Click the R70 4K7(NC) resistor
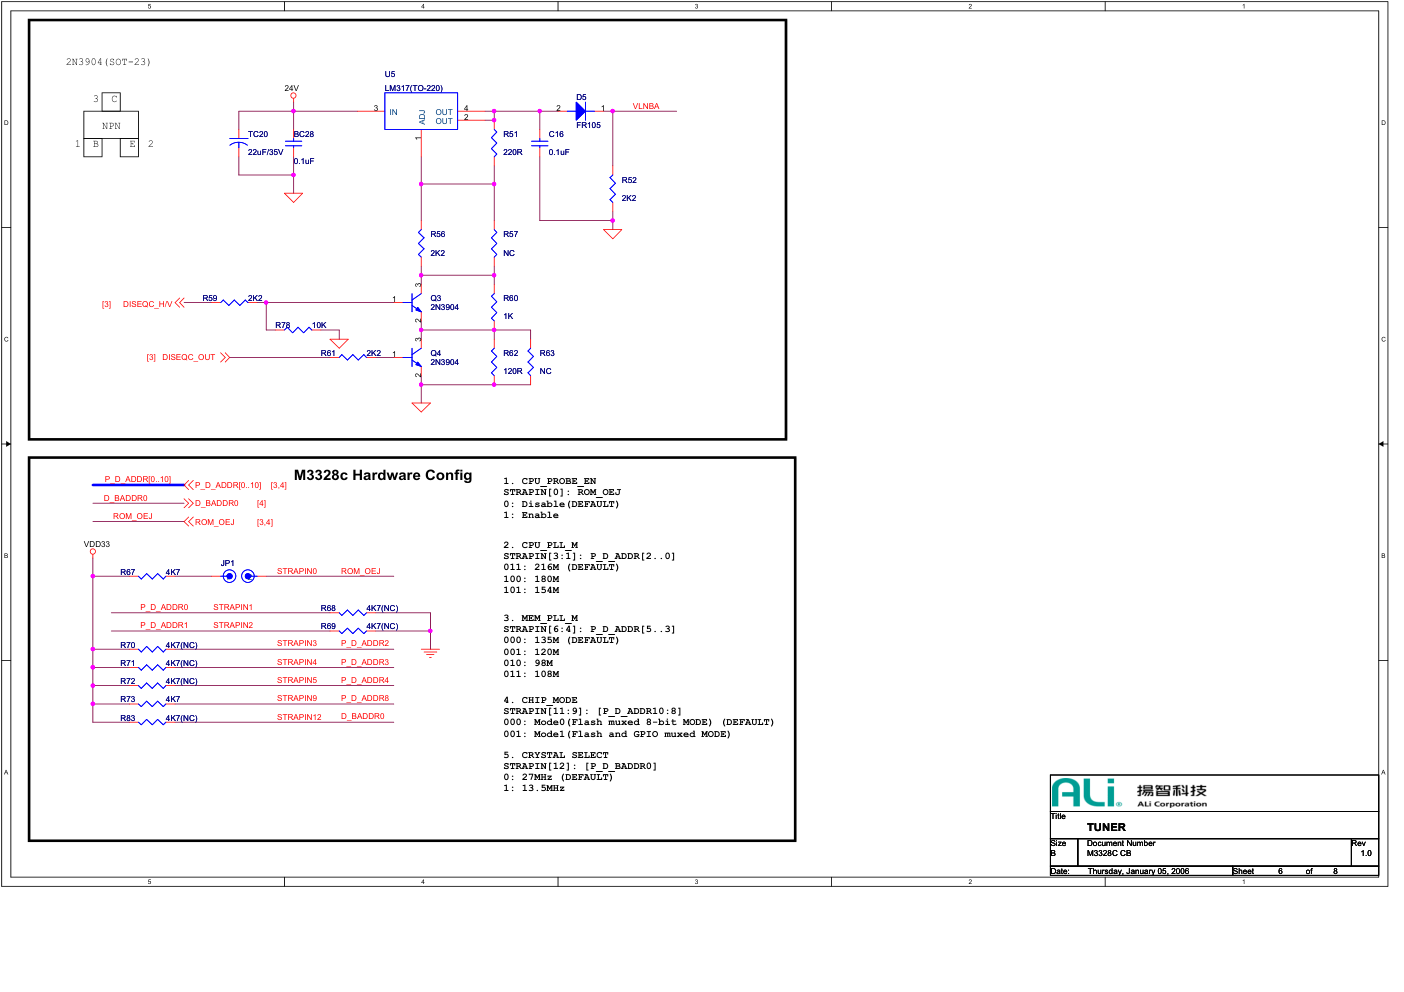The image size is (1404, 992). 152,649
